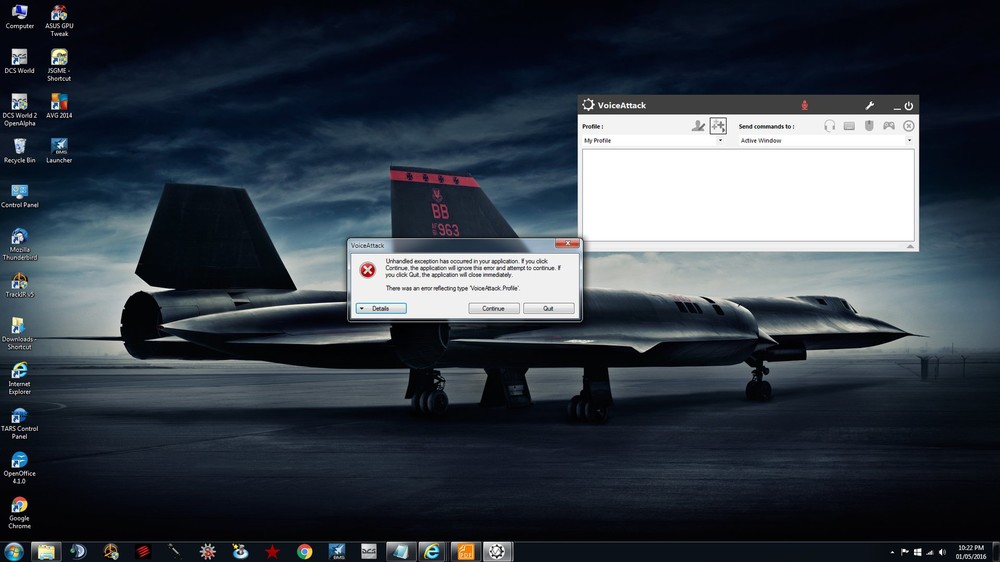Open TeamSpeak from the taskbar
1000x562 pixels.
click(x=78, y=551)
